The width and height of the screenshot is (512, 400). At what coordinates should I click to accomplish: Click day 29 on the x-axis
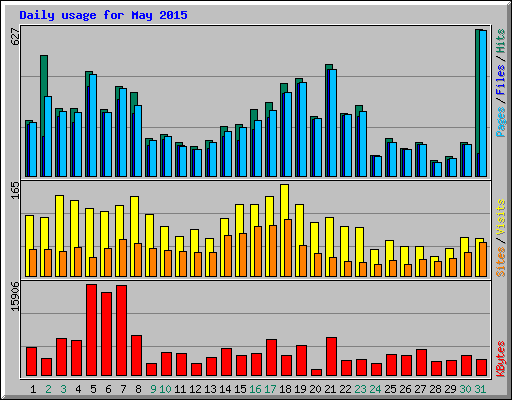[x=450, y=389]
